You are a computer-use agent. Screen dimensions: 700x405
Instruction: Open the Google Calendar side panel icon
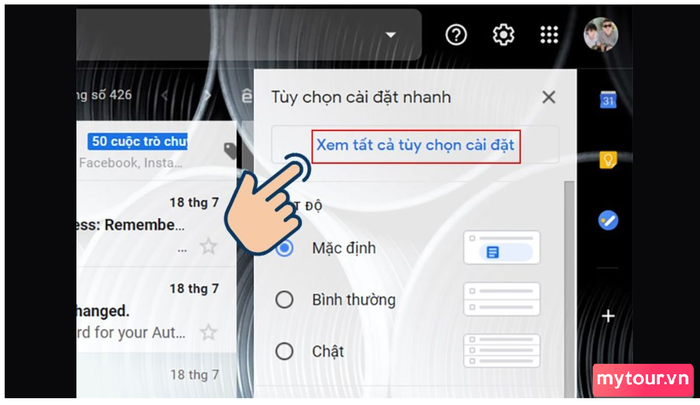[608, 100]
